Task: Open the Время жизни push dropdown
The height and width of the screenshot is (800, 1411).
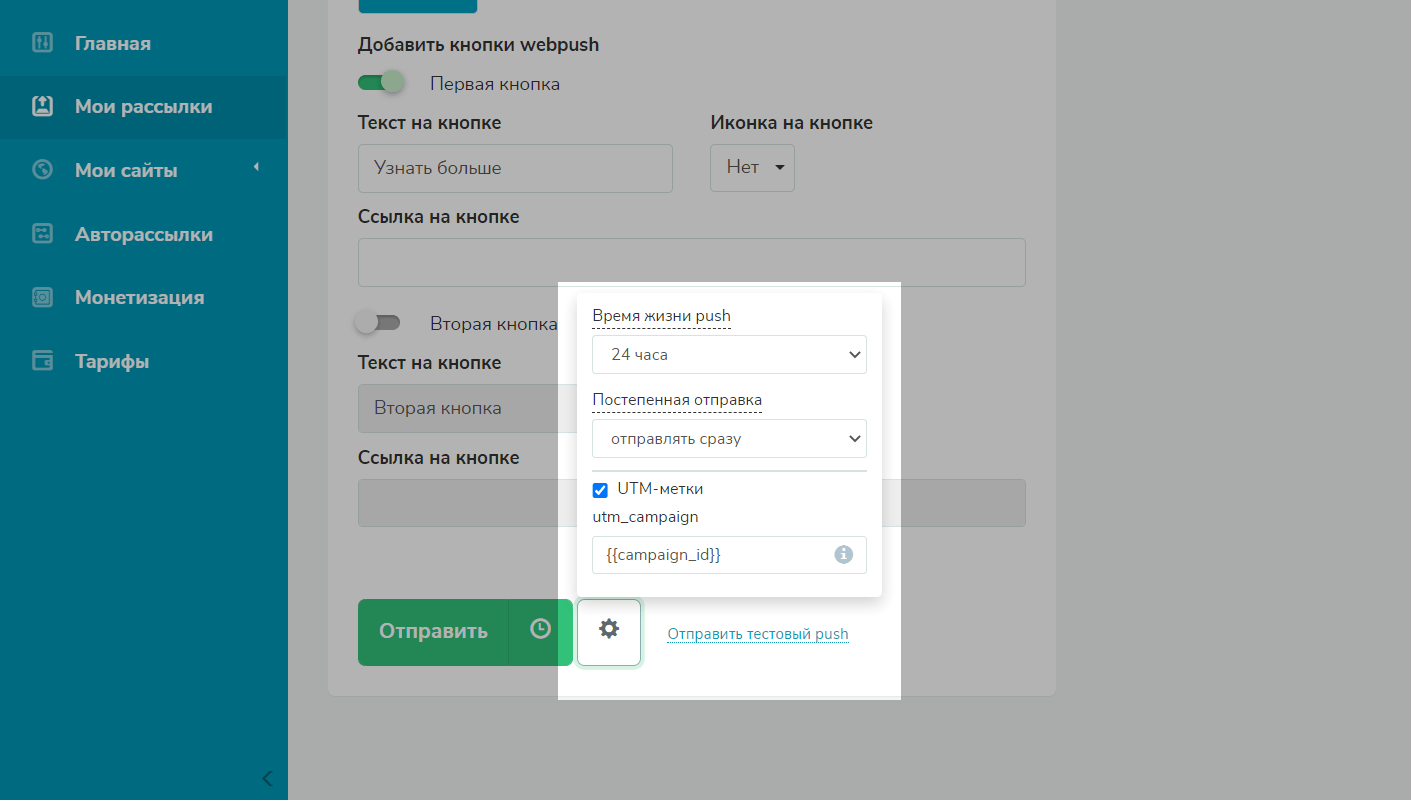Action: [x=729, y=355]
